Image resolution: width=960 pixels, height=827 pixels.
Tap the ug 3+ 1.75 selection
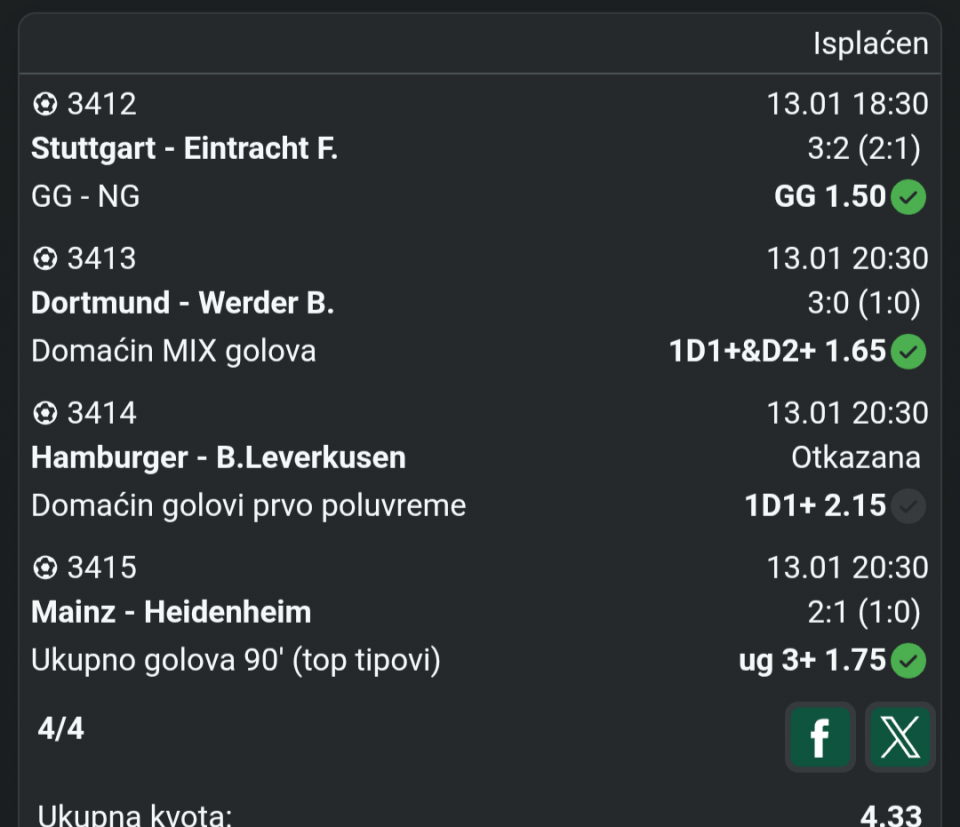[812, 661]
